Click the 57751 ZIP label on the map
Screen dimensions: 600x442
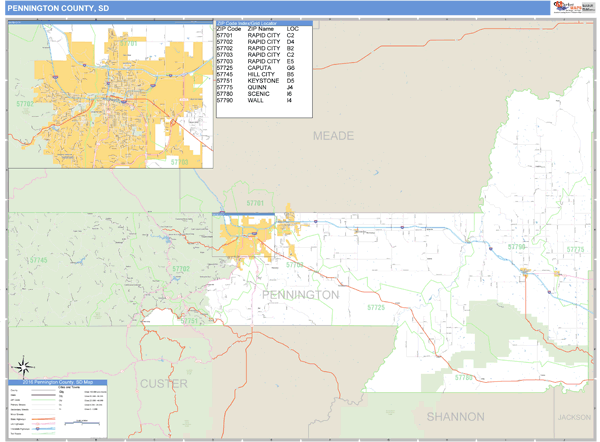click(x=189, y=321)
